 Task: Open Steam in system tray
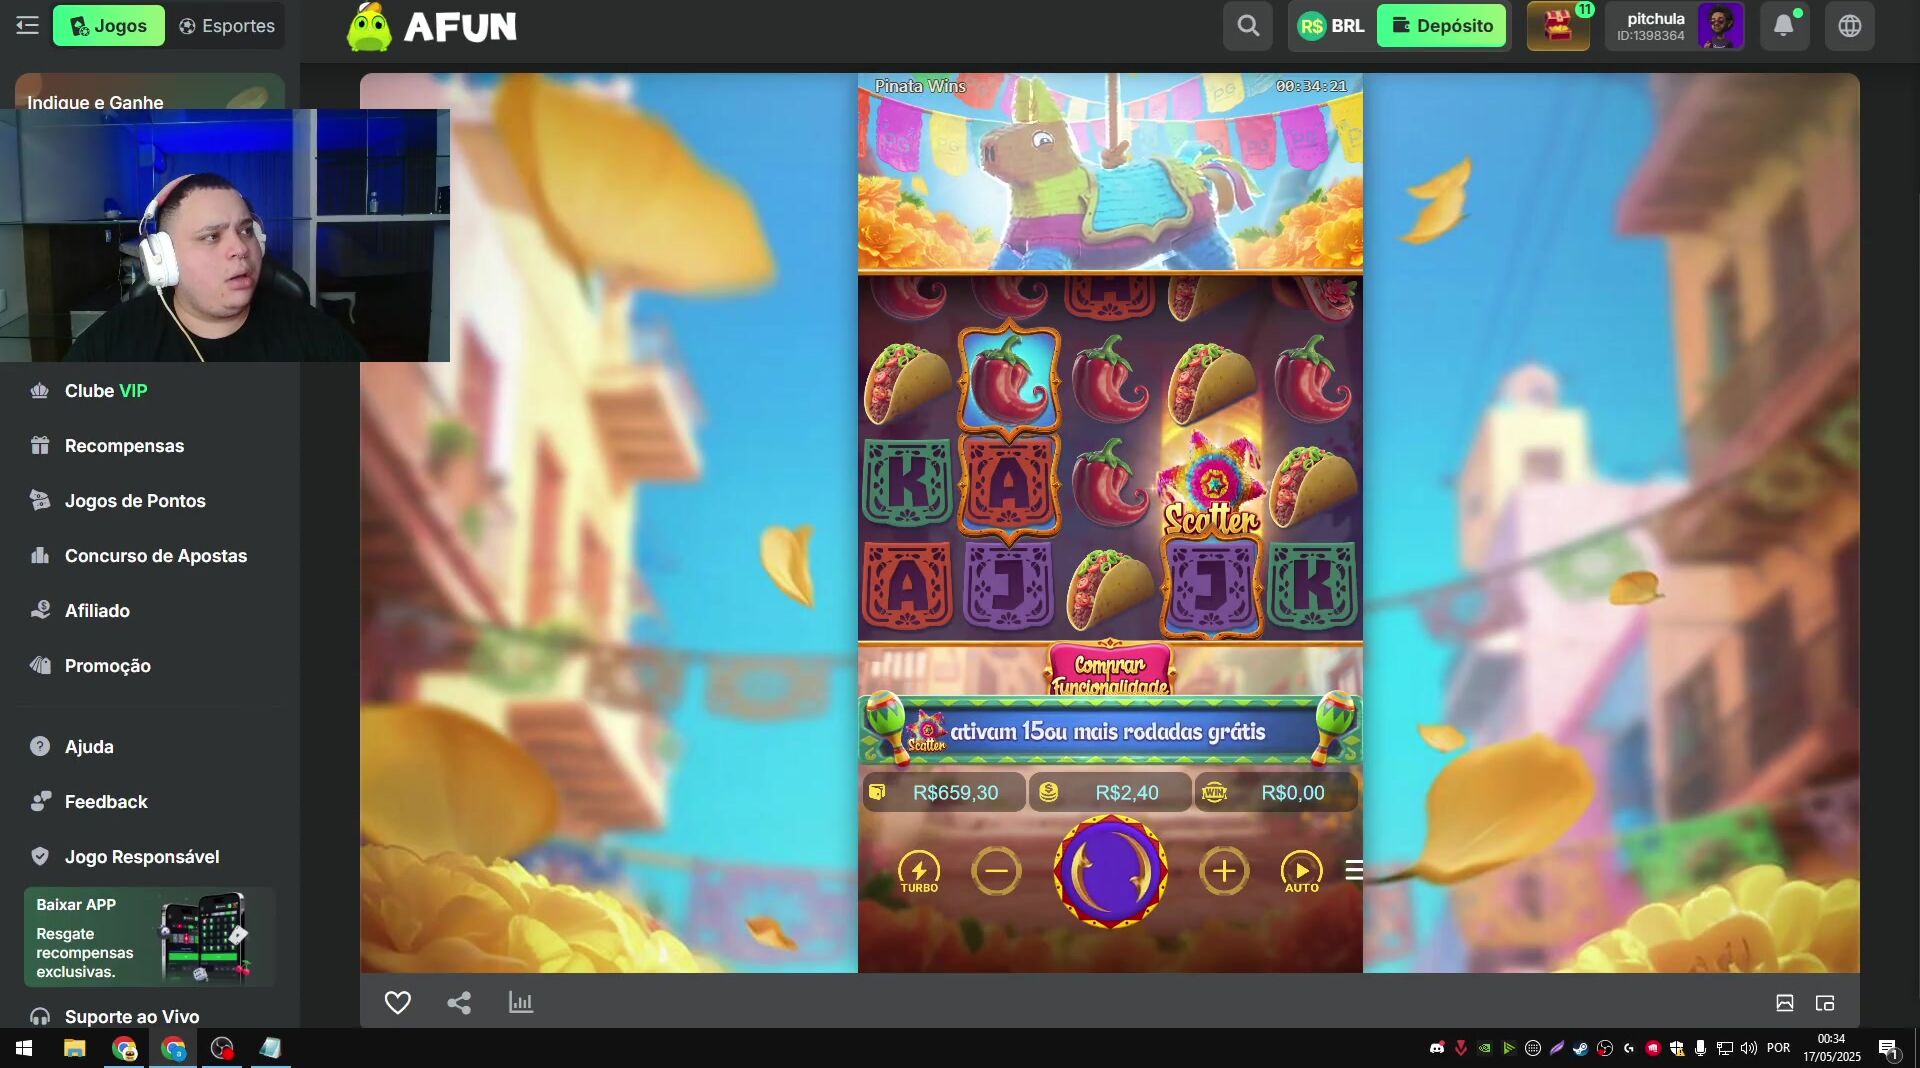[1581, 1048]
